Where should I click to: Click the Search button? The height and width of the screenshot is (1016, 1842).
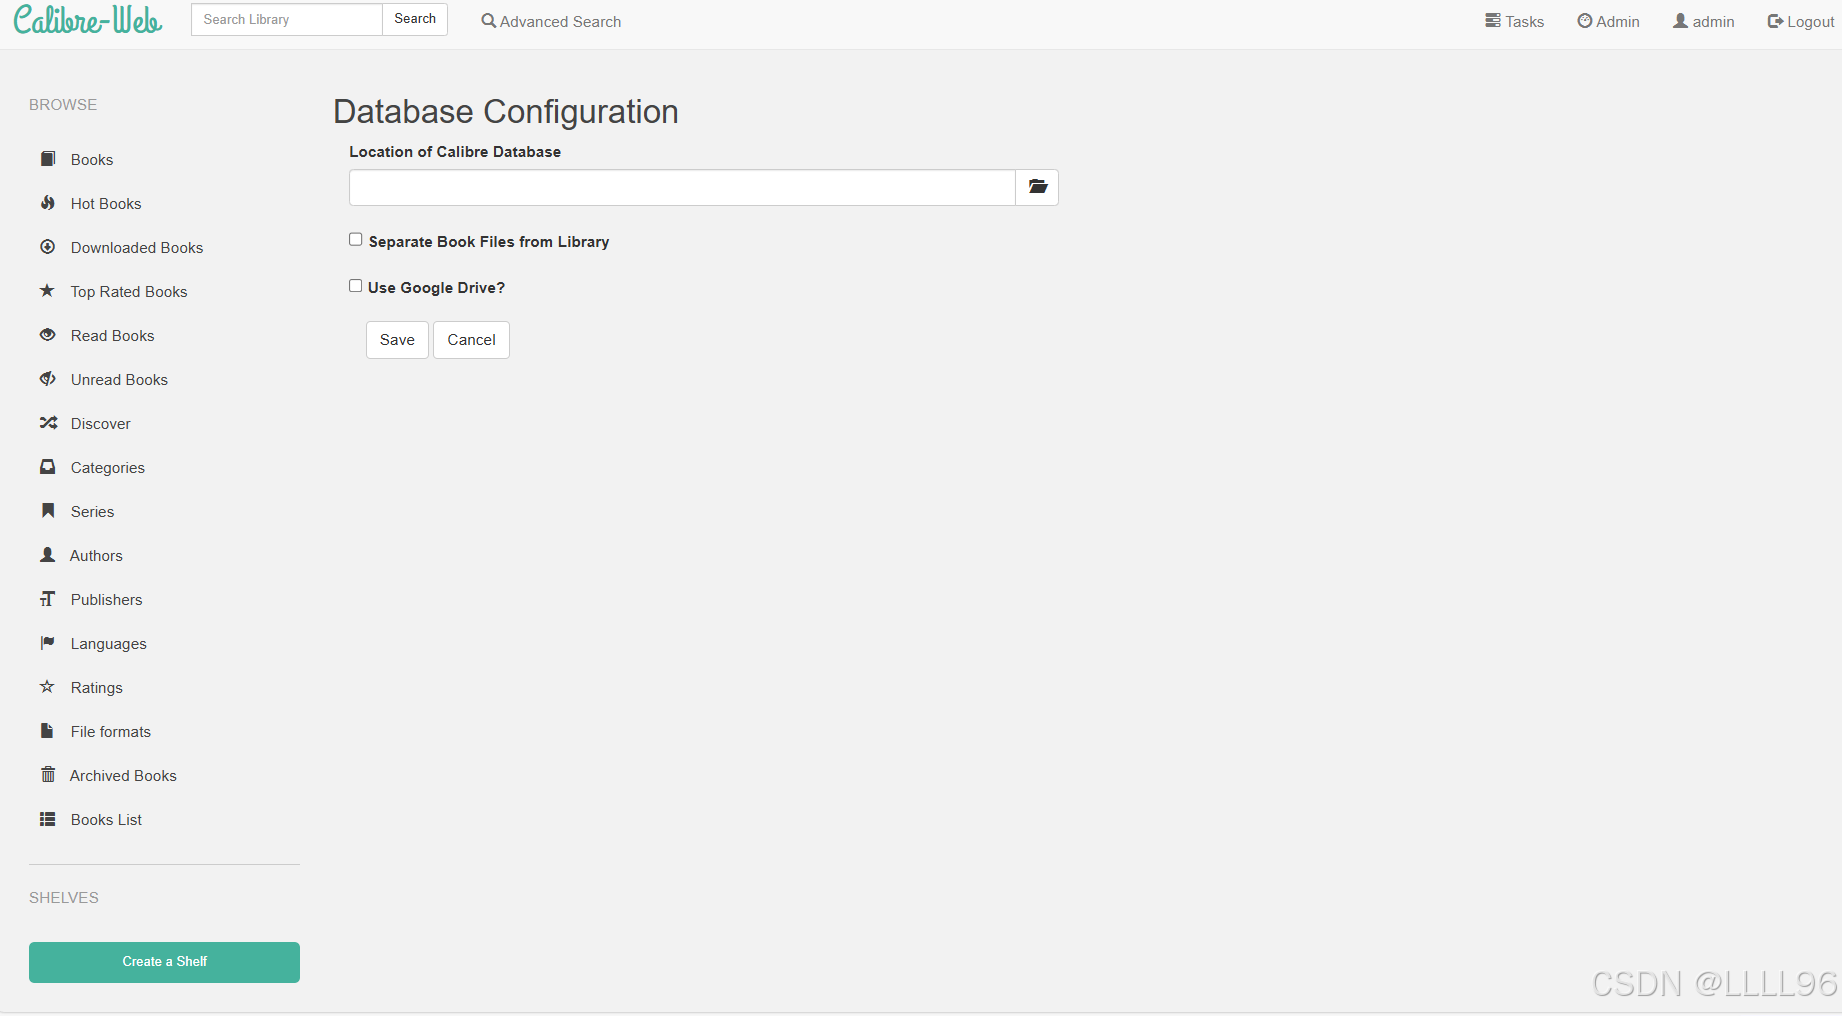point(415,19)
